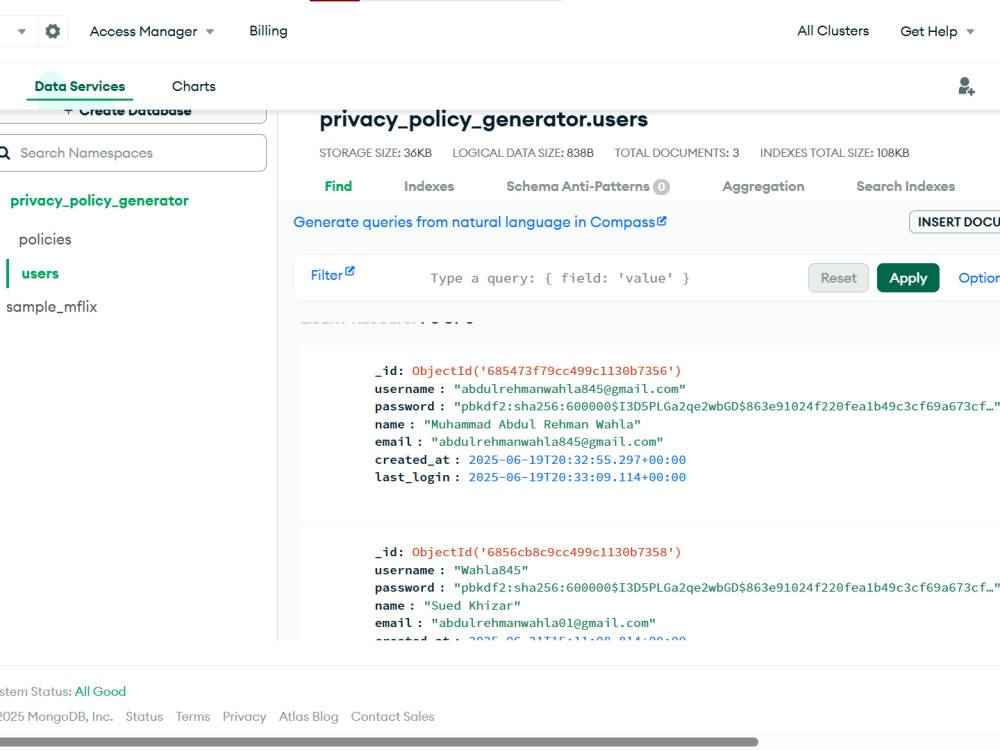Focus the Search Namespaces field

[x=133, y=153]
